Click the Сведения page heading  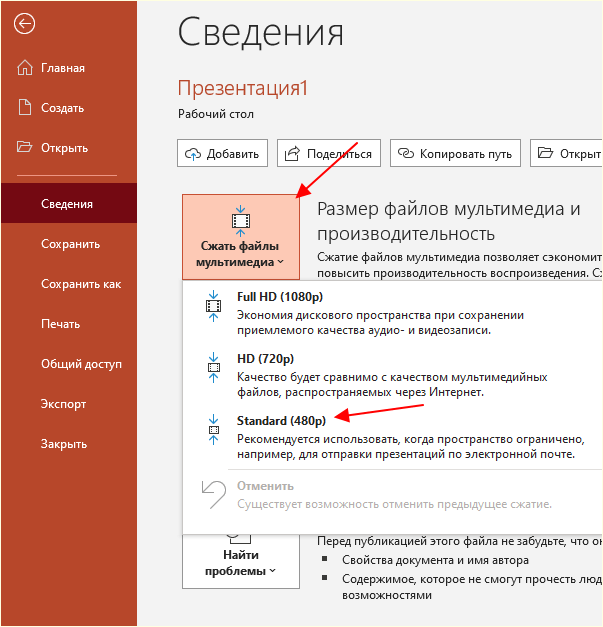coord(260,33)
